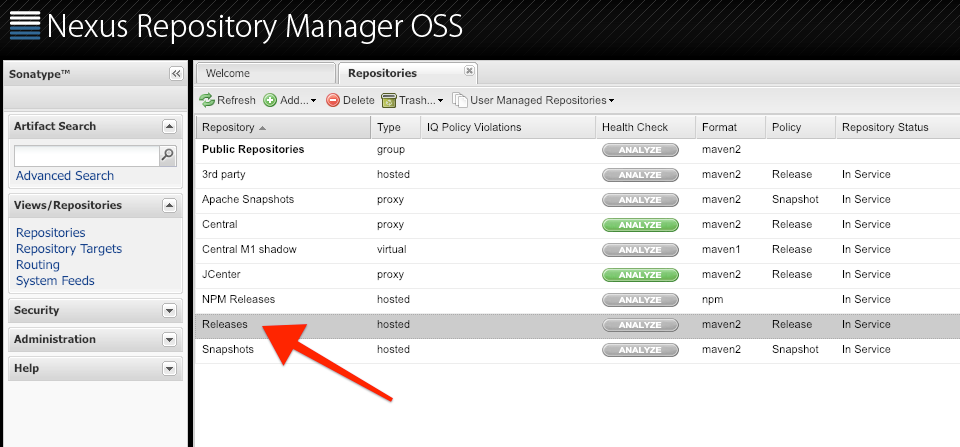Open the Repositories sidebar link
This screenshot has height=447, width=960.
coord(51,233)
